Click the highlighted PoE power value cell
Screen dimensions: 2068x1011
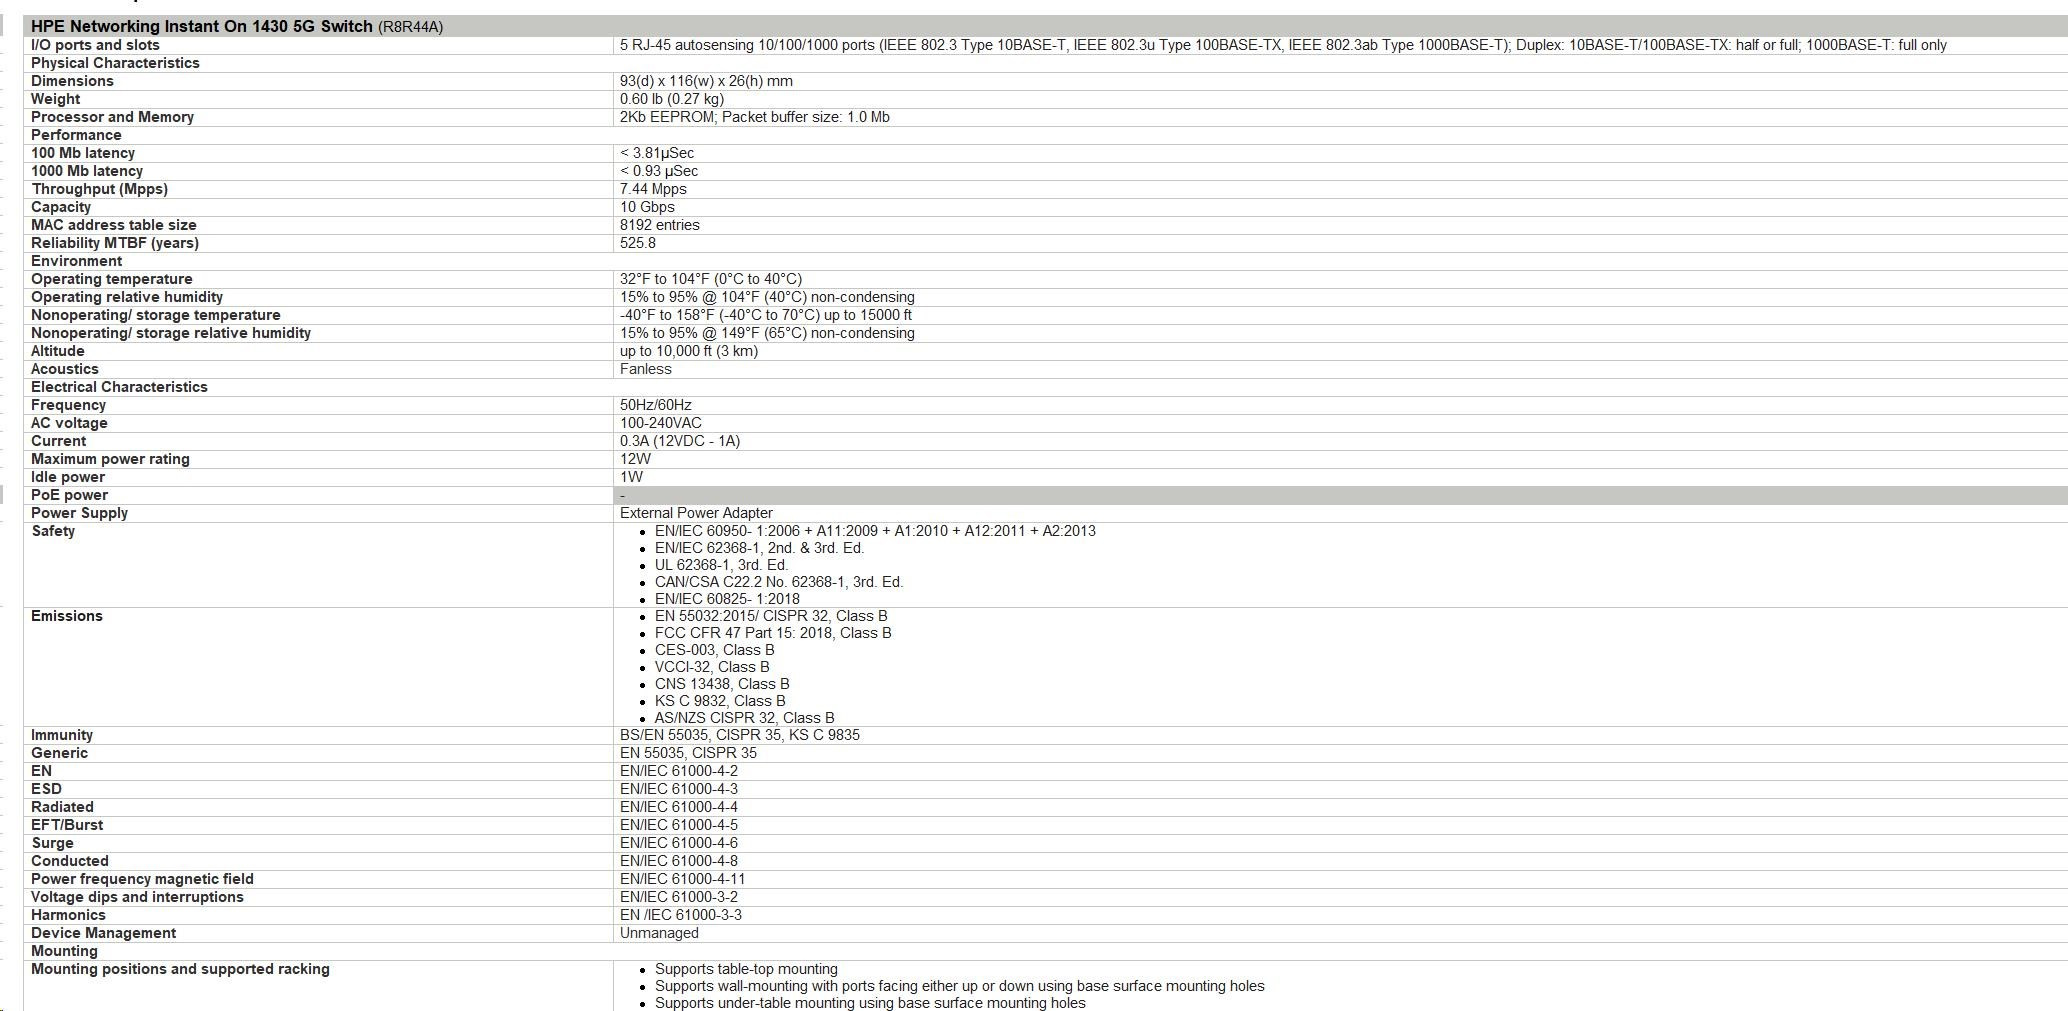(1340, 495)
